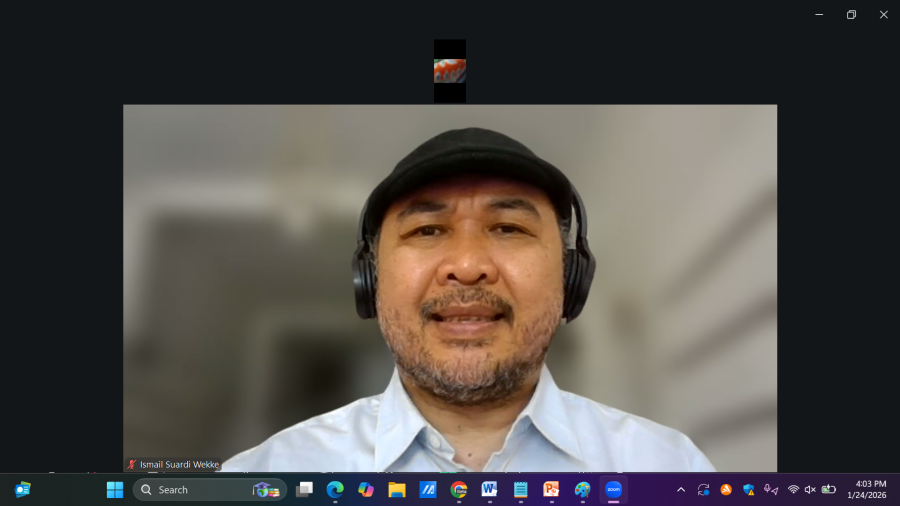Click the Ismail Suardi Wekke name label

coord(178,464)
